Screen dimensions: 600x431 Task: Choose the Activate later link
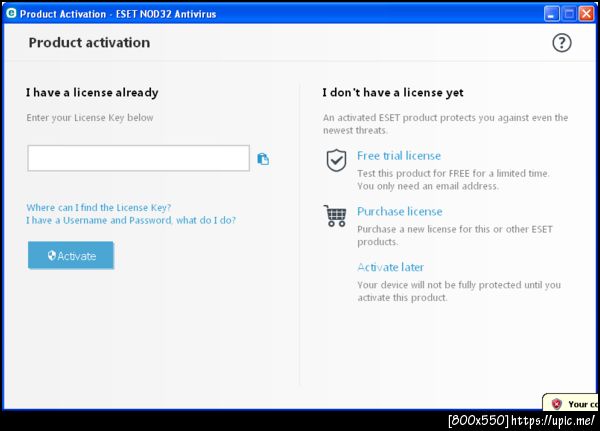(x=390, y=267)
